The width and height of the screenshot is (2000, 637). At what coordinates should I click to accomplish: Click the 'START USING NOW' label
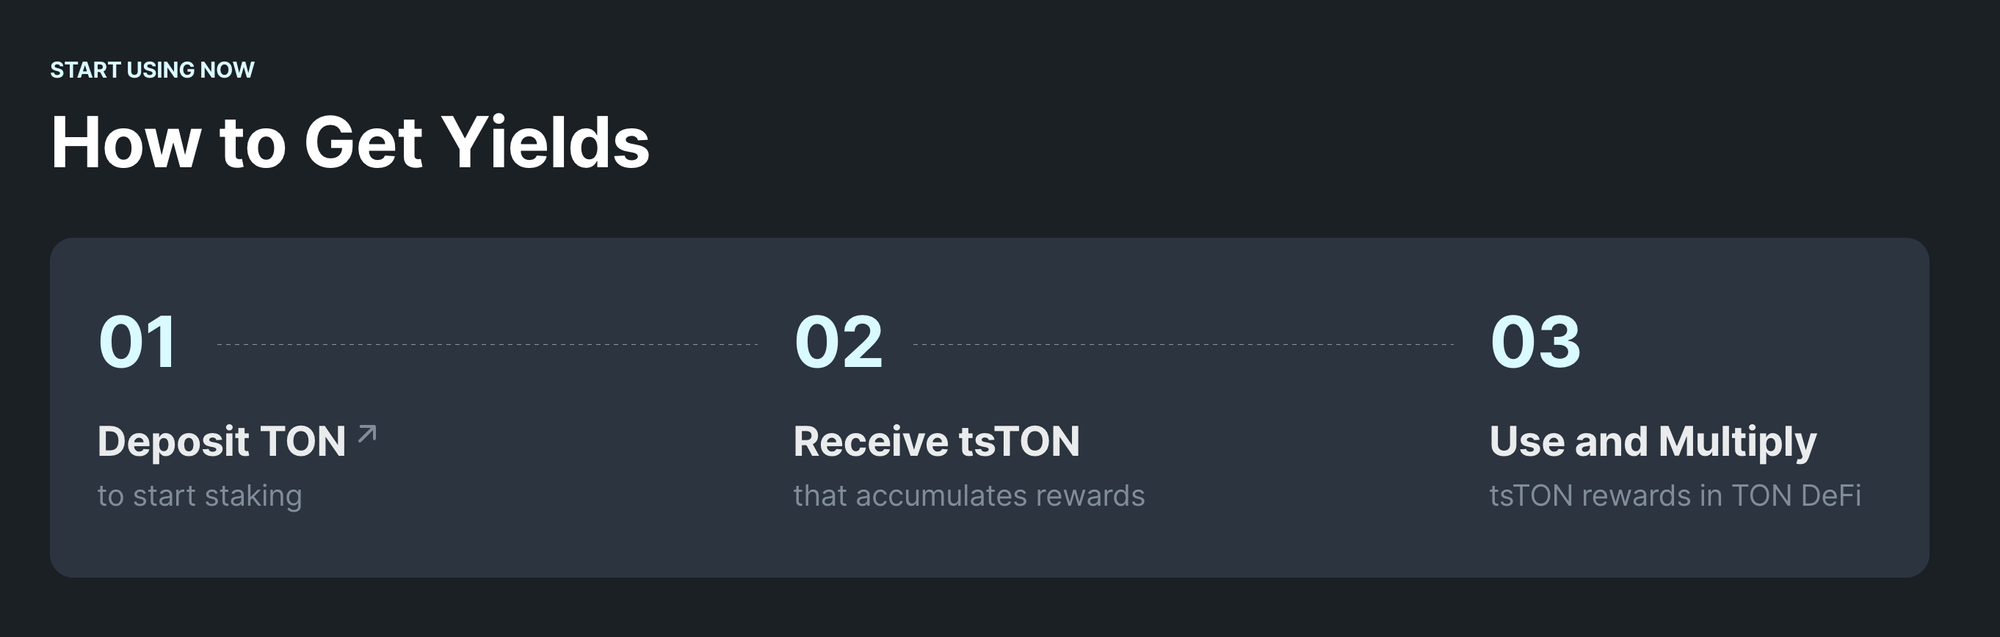click(x=152, y=70)
